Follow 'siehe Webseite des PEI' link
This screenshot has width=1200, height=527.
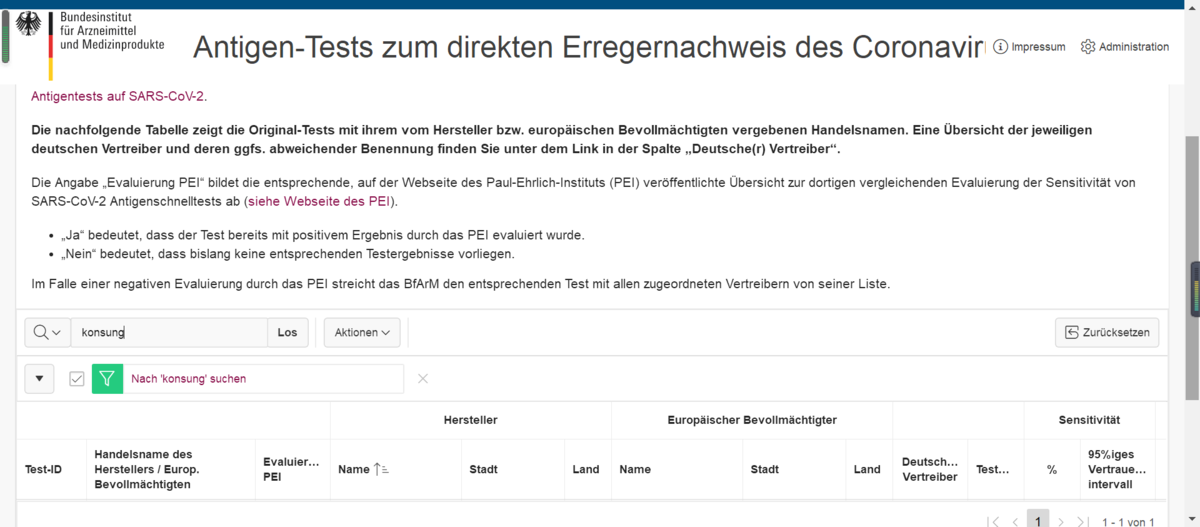pos(319,202)
